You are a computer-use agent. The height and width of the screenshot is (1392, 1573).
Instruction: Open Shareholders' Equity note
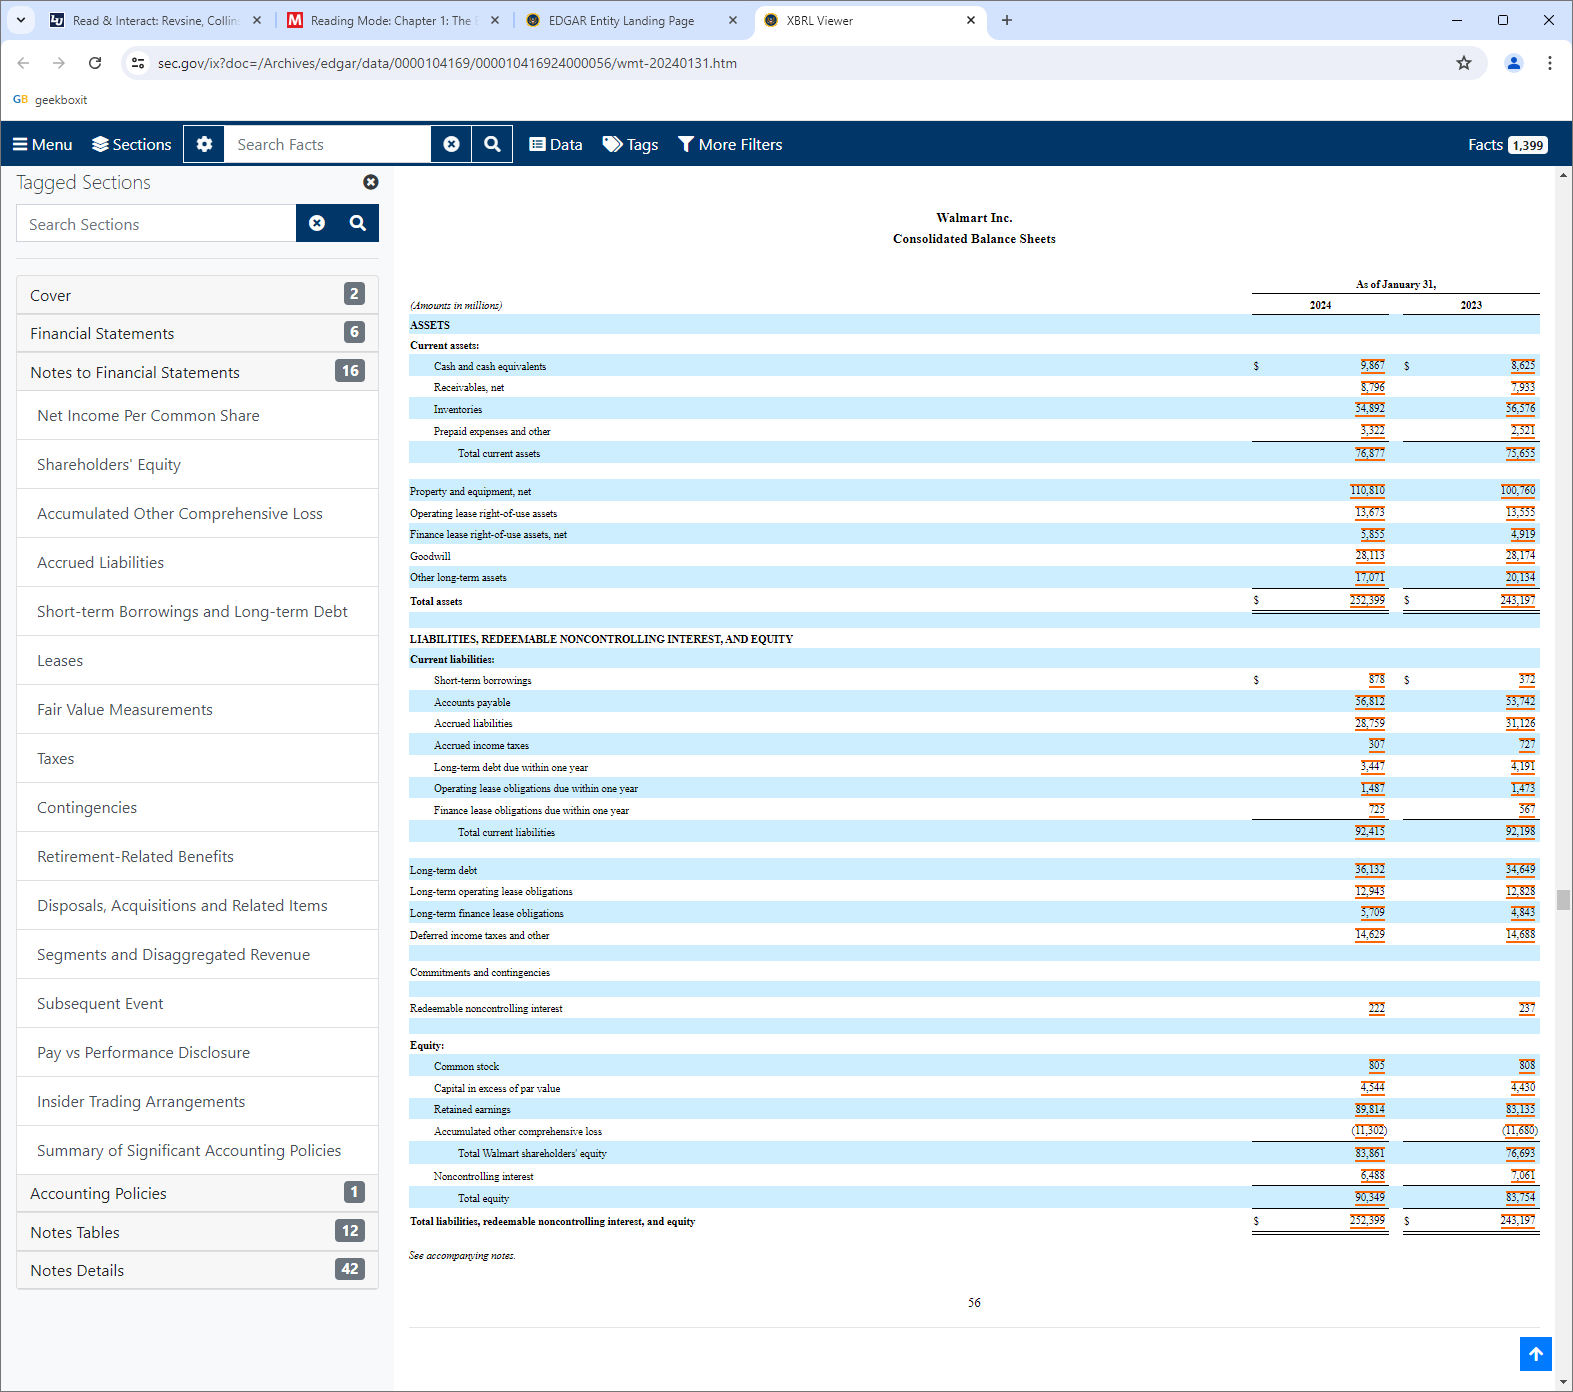click(x=197, y=464)
